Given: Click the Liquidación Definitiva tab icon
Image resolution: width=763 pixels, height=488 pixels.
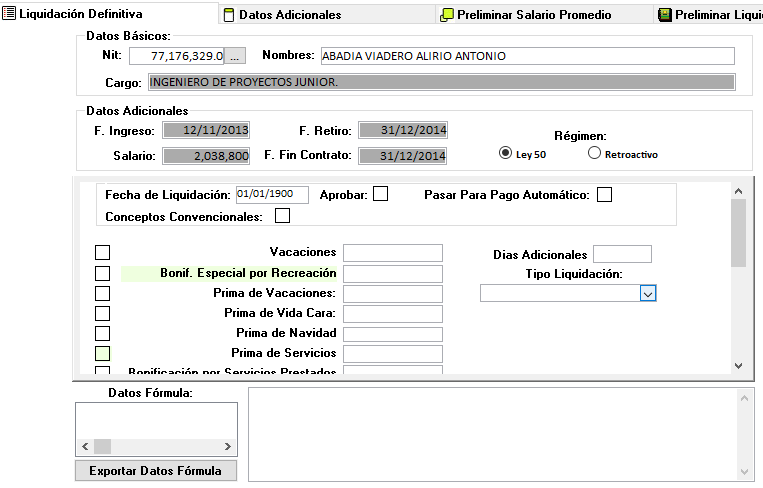Looking at the screenshot, I should (x=10, y=14).
